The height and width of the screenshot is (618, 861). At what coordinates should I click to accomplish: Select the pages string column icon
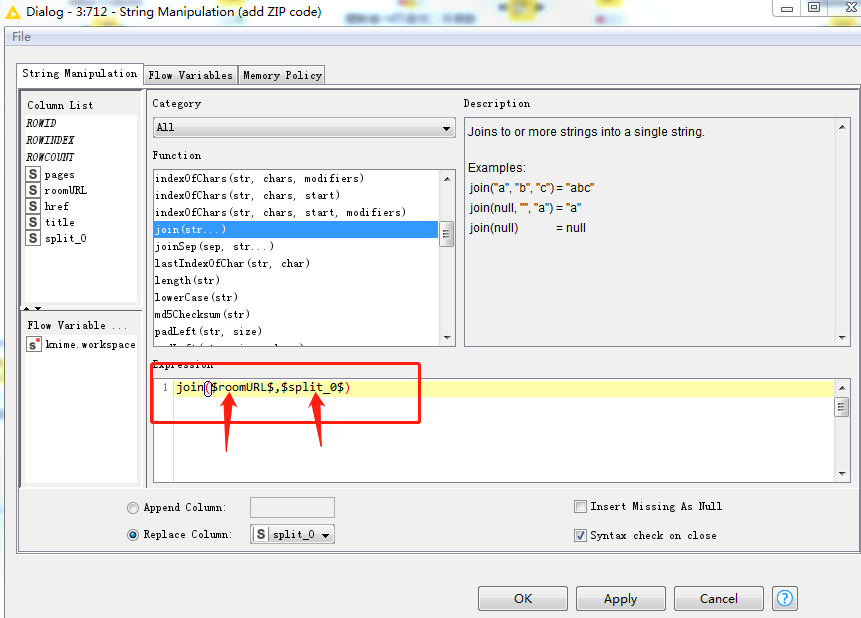pyautogui.click(x=33, y=174)
